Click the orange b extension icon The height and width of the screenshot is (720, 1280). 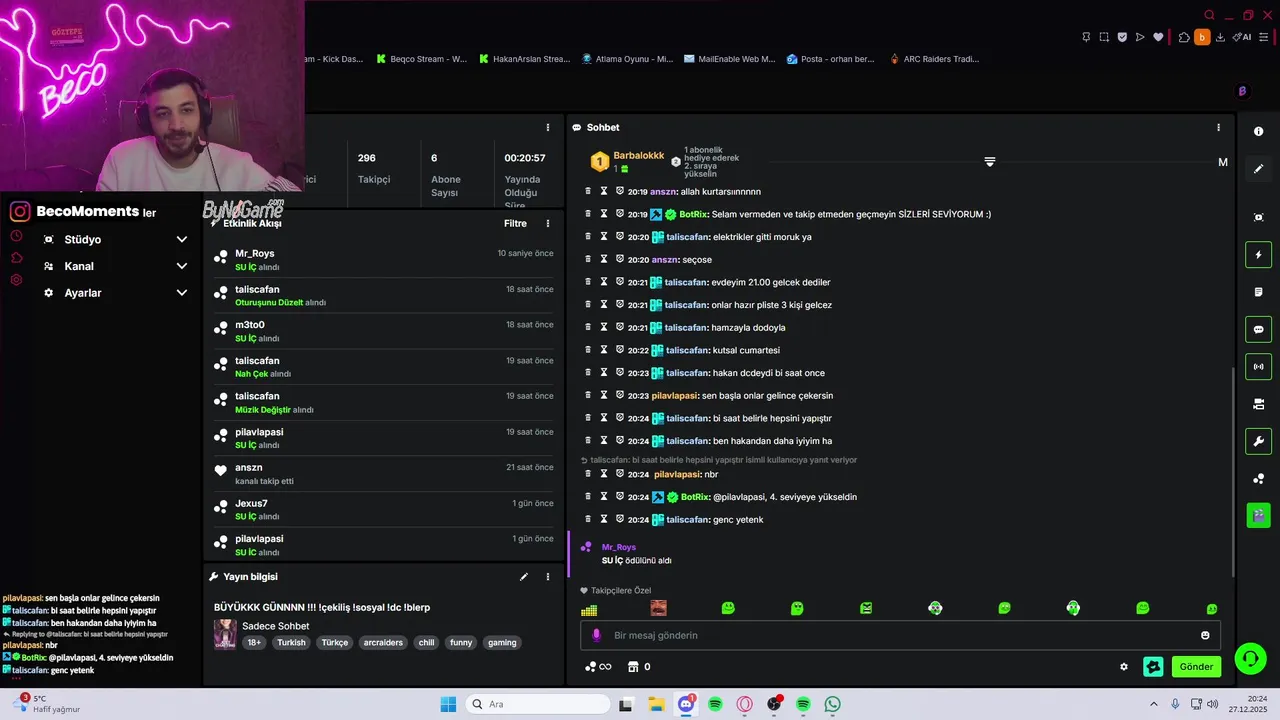pyautogui.click(x=1202, y=37)
